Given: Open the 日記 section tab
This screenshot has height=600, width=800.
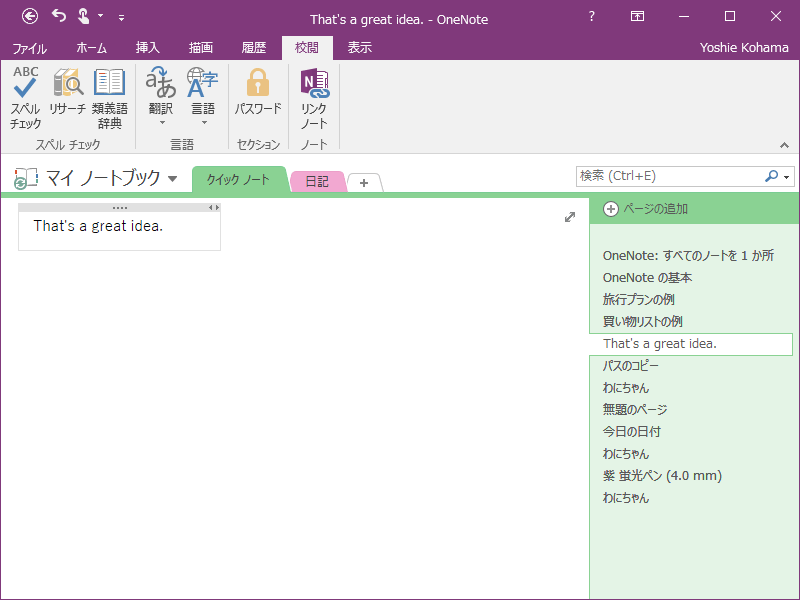Looking at the screenshot, I should pyautogui.click(x=317, y=182).
